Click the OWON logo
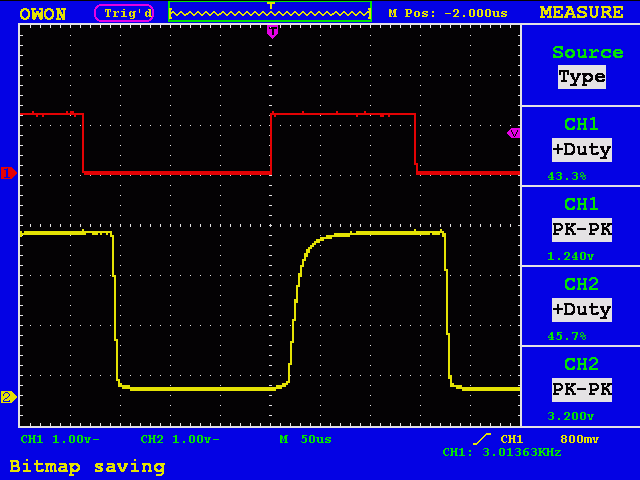 click(43, 14)
